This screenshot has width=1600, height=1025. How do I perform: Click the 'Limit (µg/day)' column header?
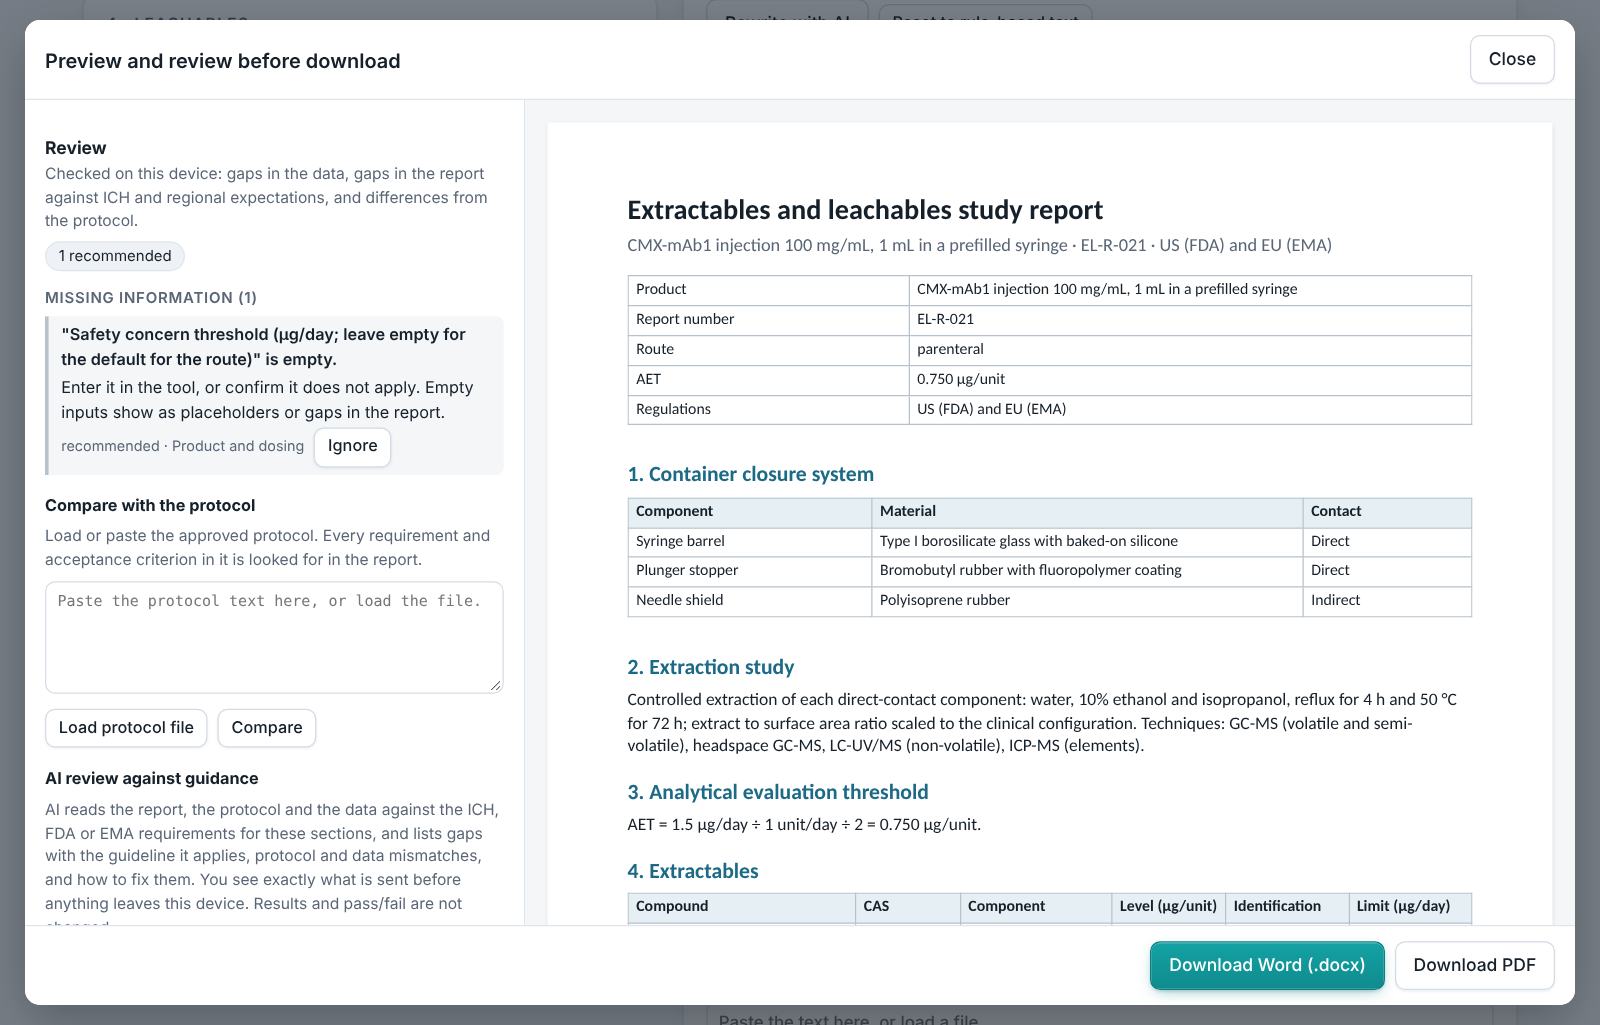(x=1410, y=907)
